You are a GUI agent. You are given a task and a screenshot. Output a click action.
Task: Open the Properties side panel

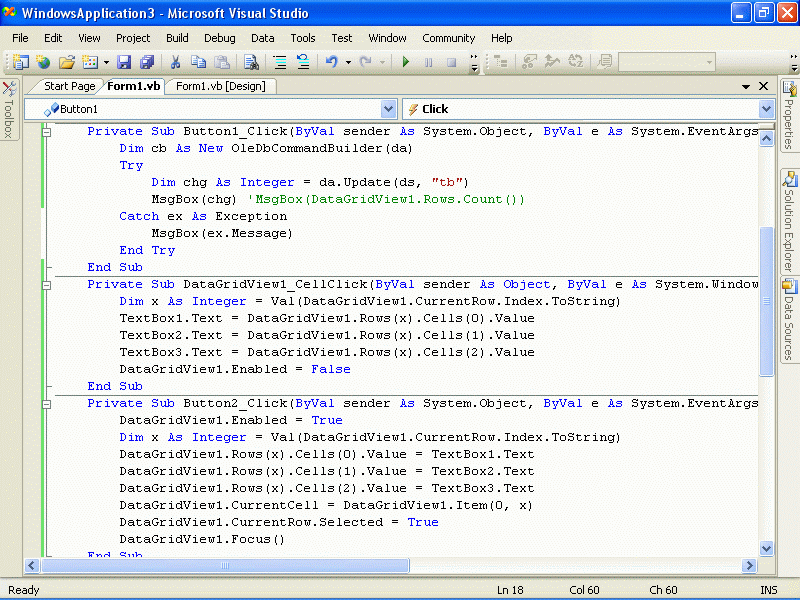tap(789, 115)
